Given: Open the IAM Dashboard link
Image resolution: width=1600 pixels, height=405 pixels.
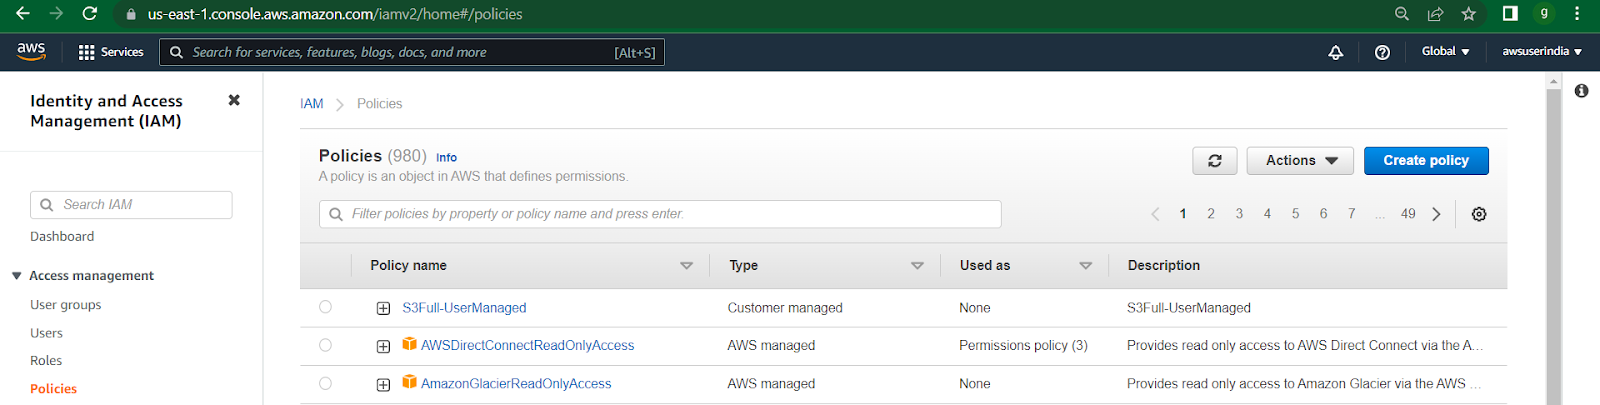Looking at the screenshot, I should pos(62,237).
